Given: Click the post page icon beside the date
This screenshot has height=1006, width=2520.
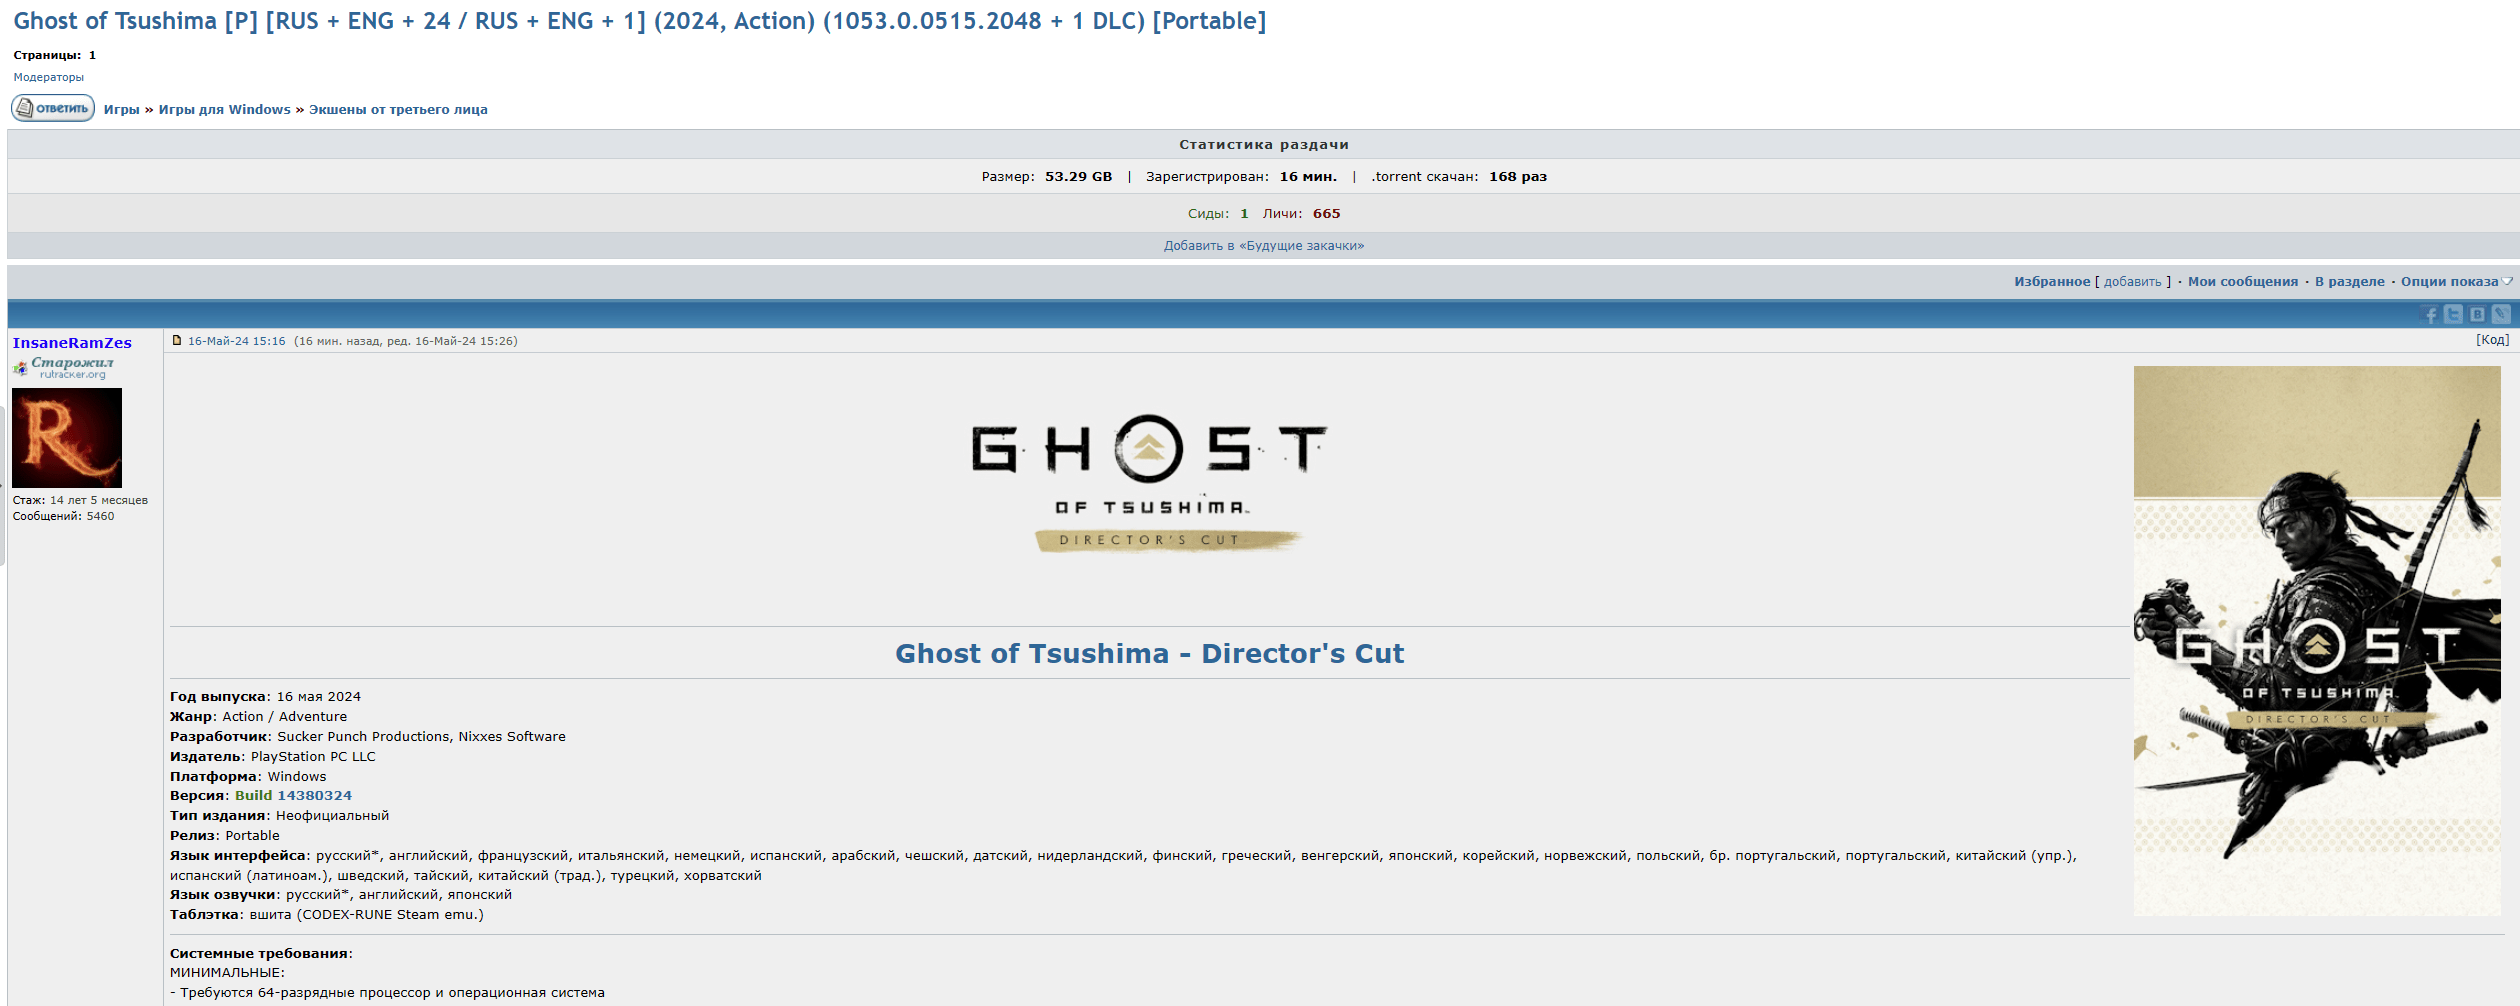Looking at the screenshot, I should pos(177,340).
